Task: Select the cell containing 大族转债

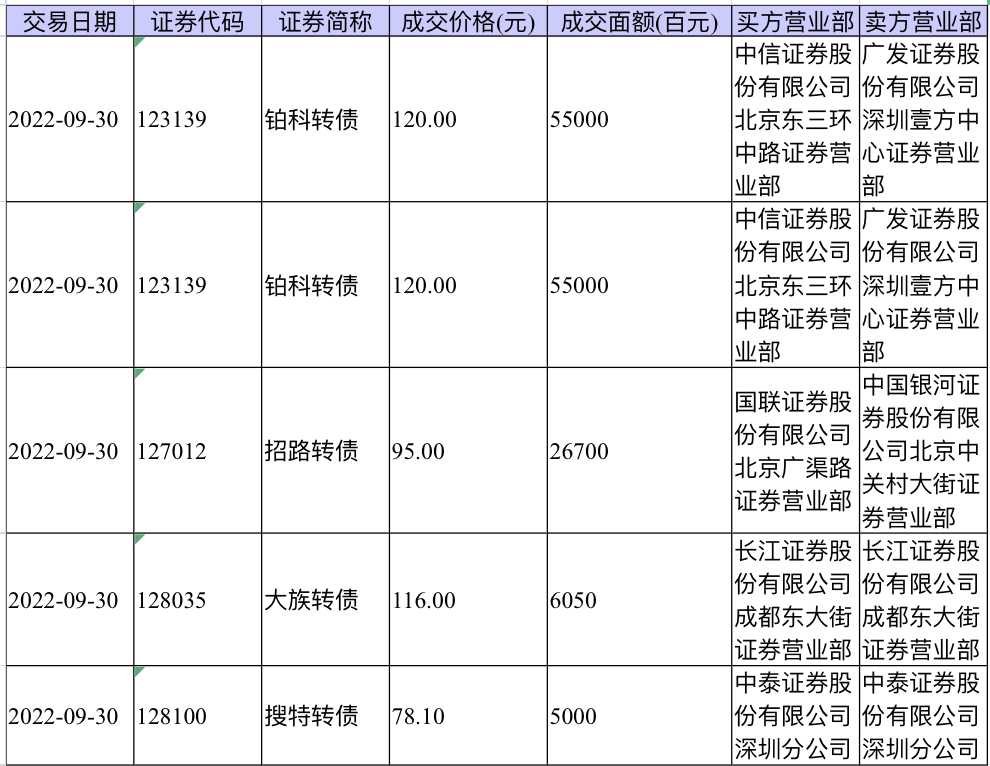Action: (x=325, y=599)
